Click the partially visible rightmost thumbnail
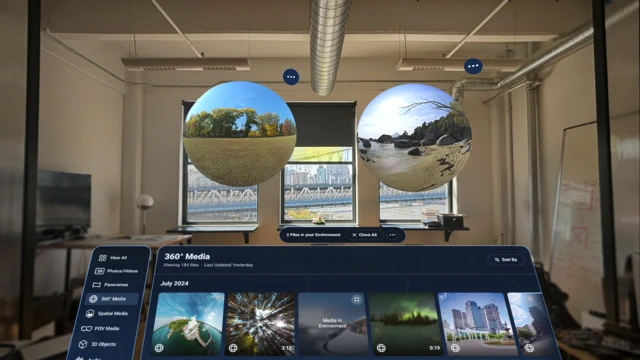 pos(529,323)
